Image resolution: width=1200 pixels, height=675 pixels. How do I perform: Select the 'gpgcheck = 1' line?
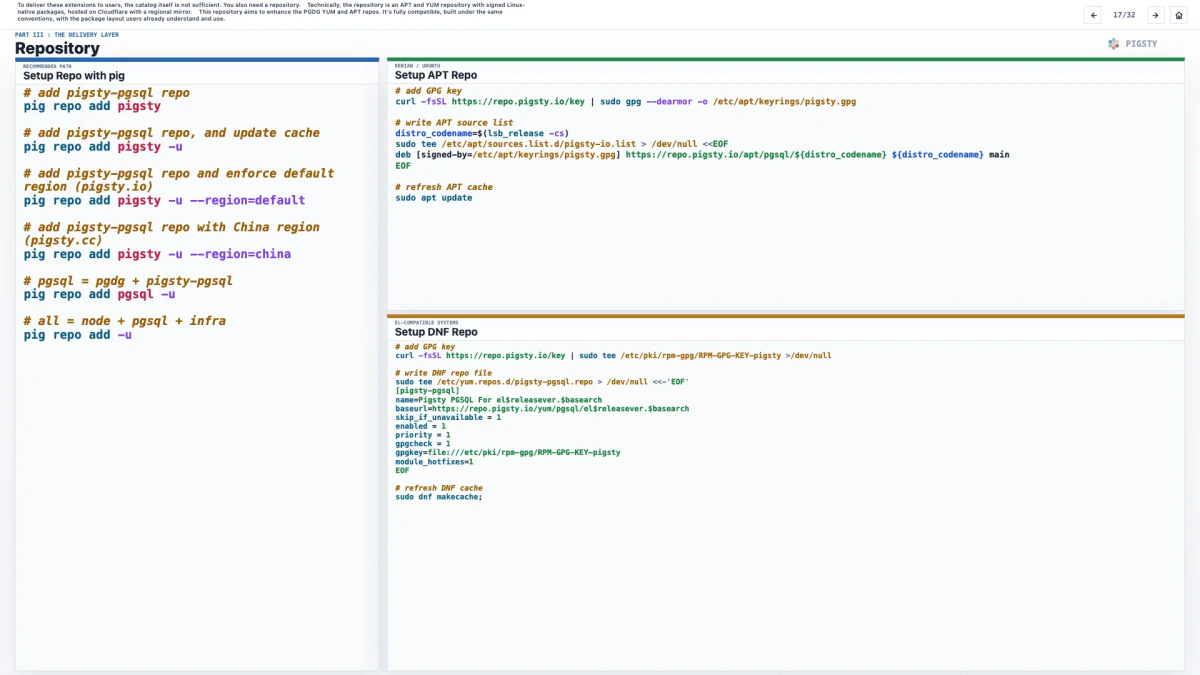pyautogui.click(x=423, y=444)
